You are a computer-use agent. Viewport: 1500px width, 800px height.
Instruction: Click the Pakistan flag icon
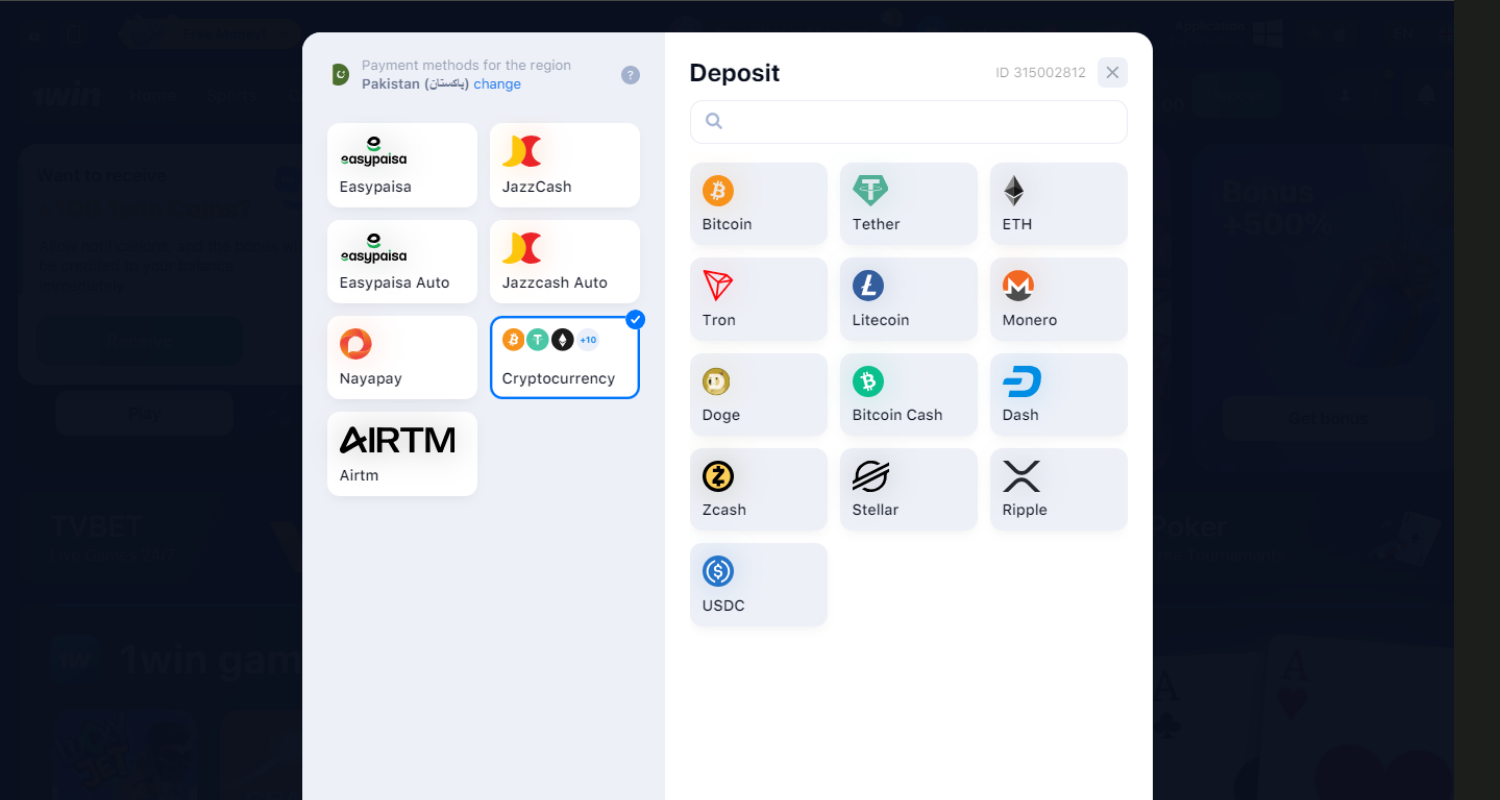pos(341,75)
